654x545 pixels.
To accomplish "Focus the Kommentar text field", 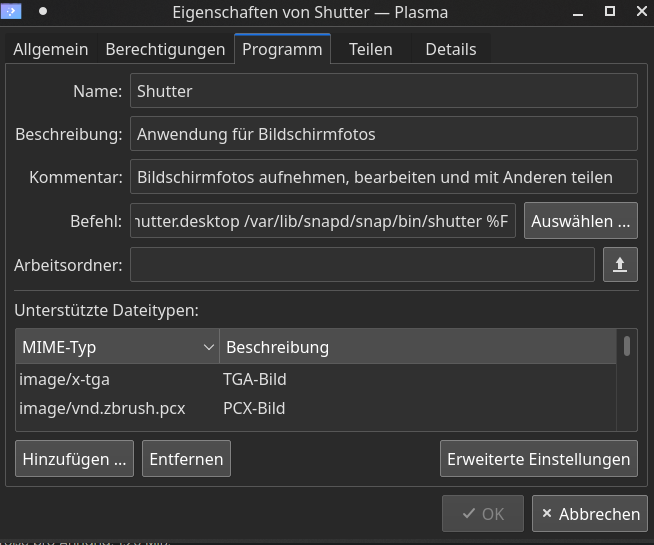I will click(383, 177).
